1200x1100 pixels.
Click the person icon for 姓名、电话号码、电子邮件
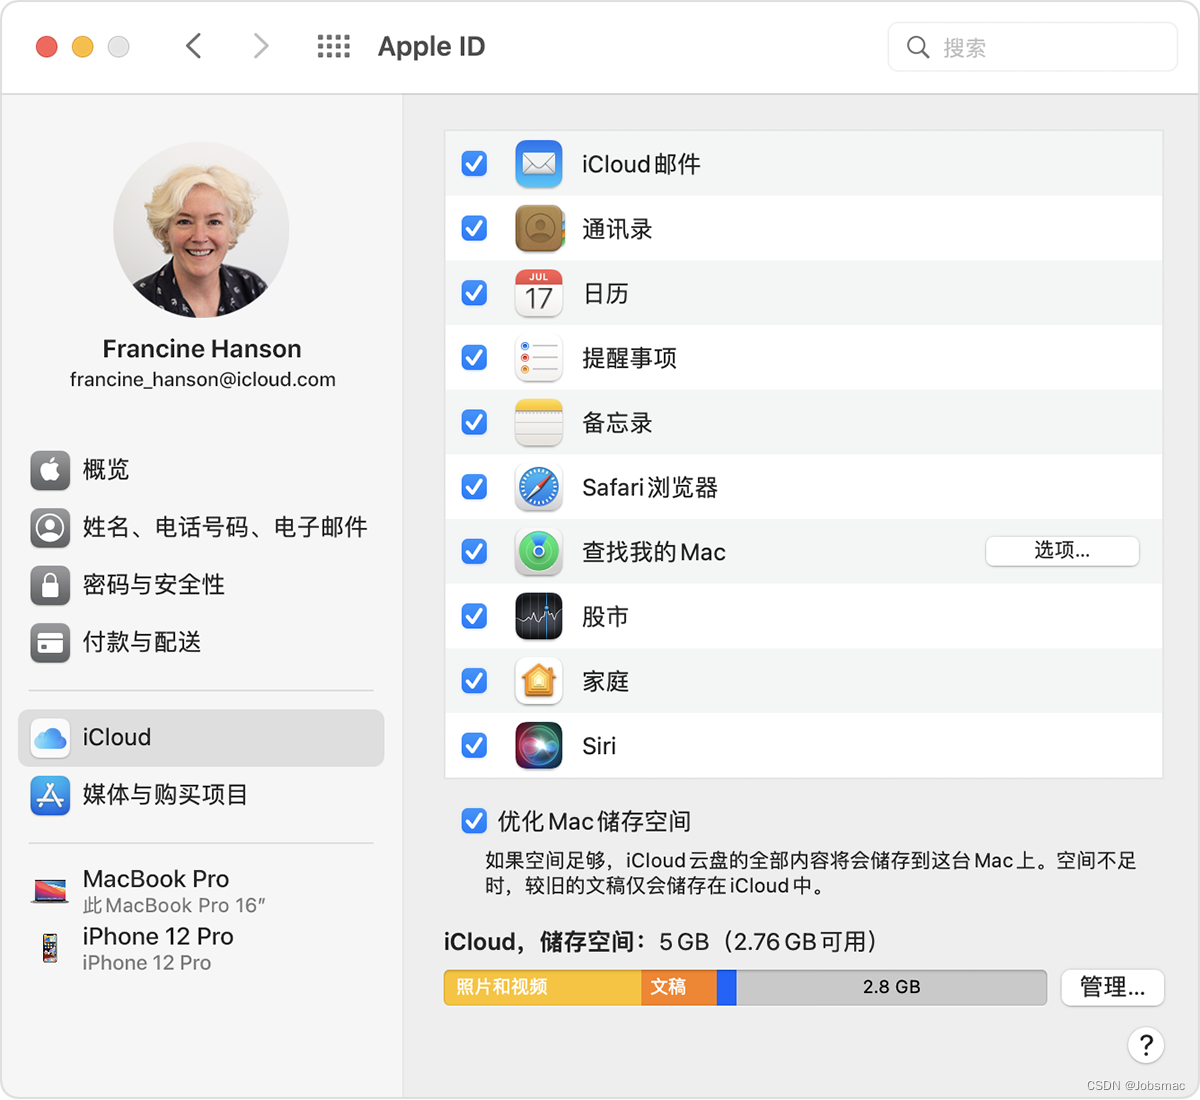(50, 527)
